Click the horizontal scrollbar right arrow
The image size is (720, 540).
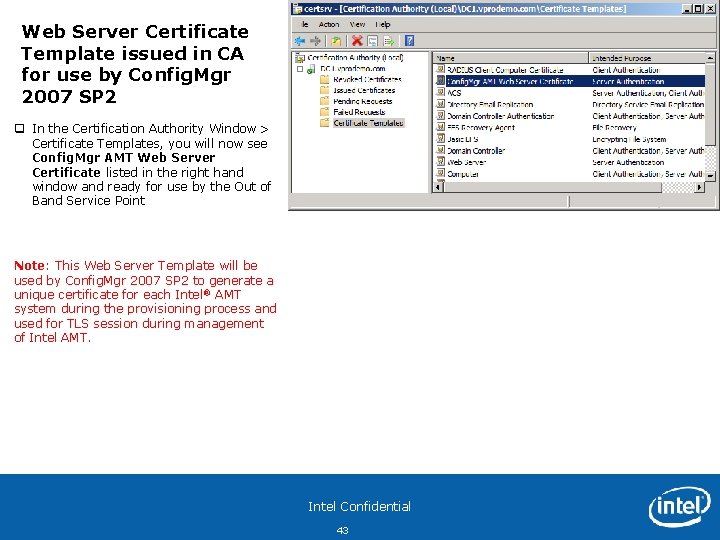(699, 187)
